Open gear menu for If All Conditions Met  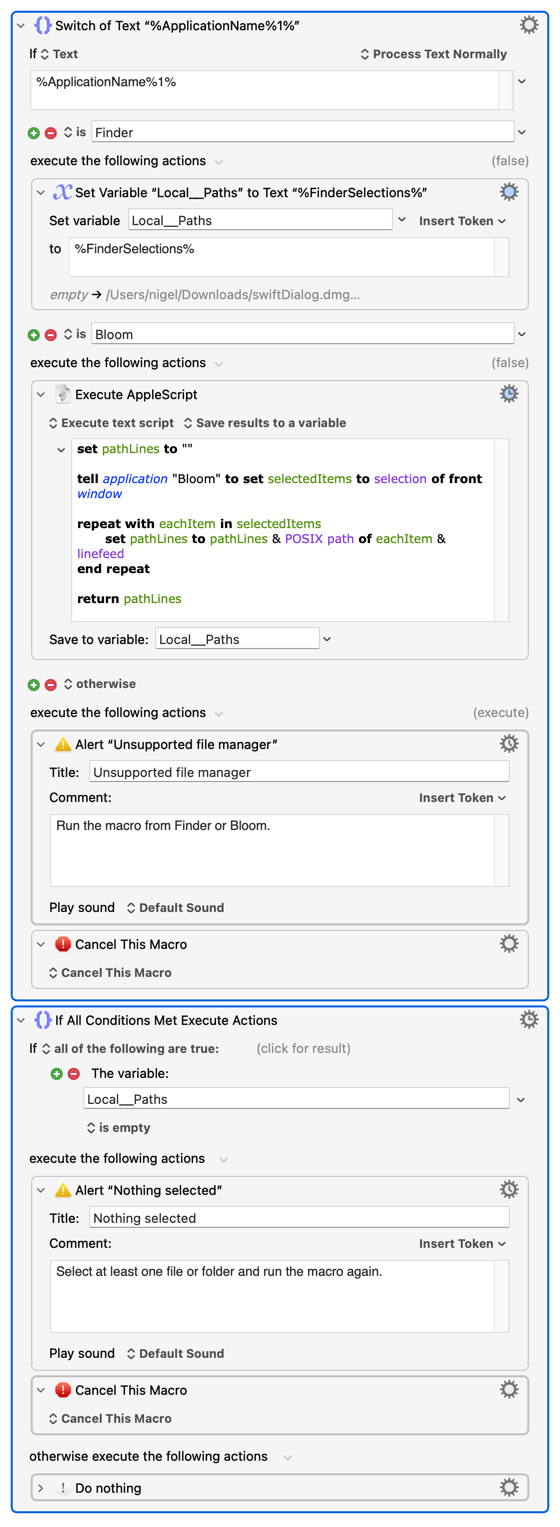coord(529,1020)
